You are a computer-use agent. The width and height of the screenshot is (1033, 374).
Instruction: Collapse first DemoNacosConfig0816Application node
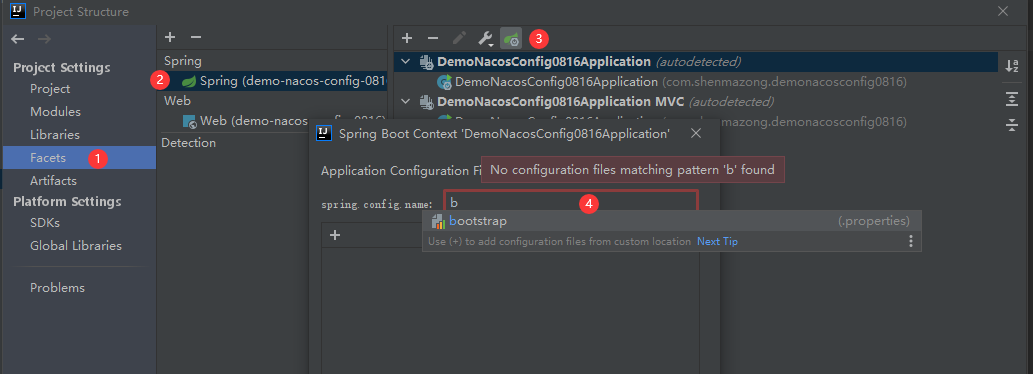click(406, 62)
